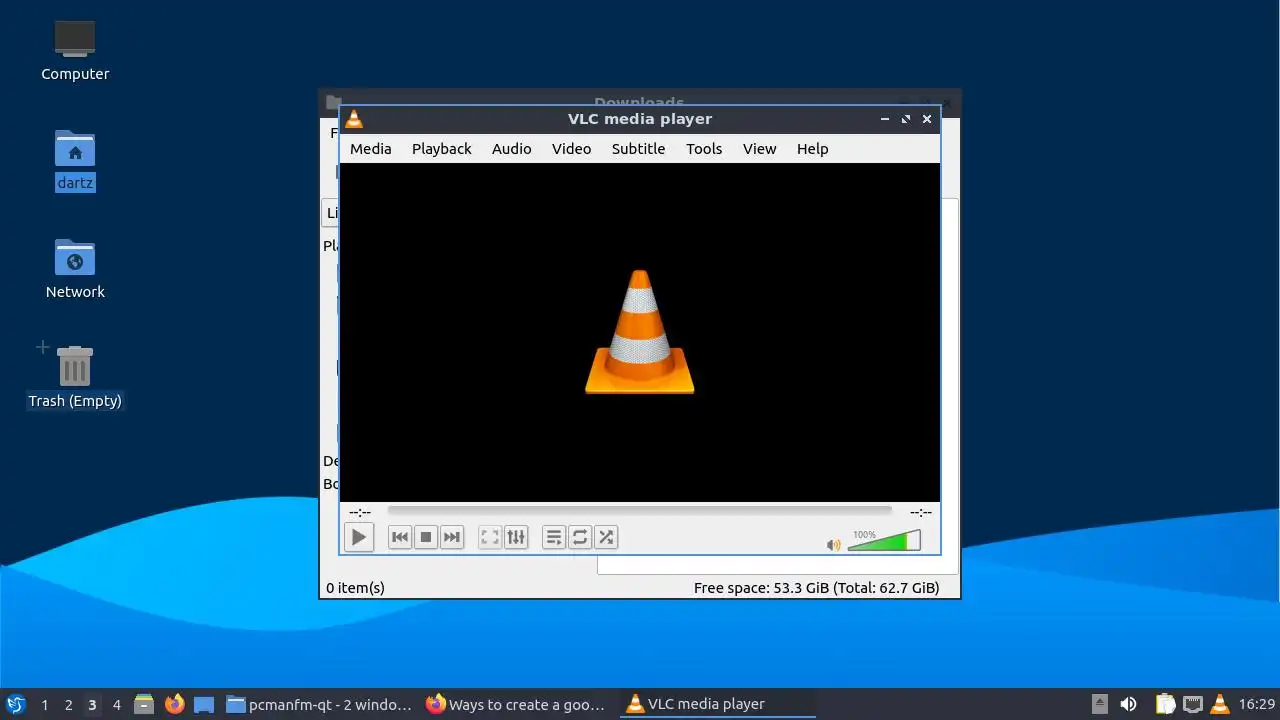Image resolution: width=1280 pixels, height=720 pixels.
Task: Open removable media eject tray icon
Action: tap(1100, 704)
